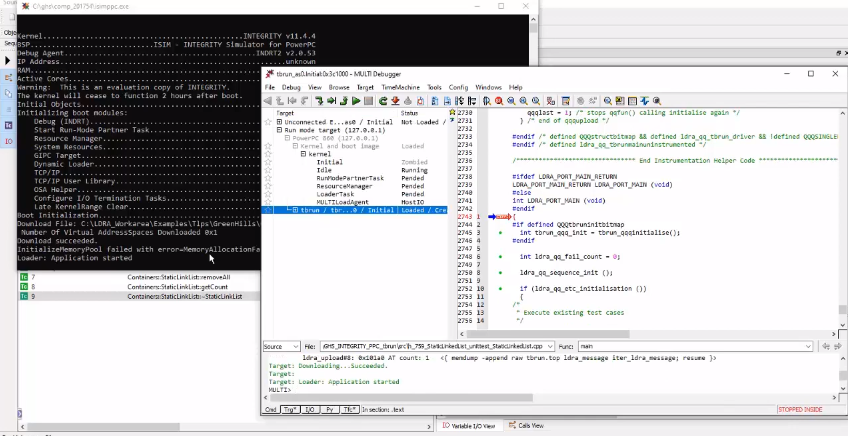Collapse the Run mode target (127.0.0.1) node
The height and width of the screenshot is (436, 848).
[x=280, y=130]
